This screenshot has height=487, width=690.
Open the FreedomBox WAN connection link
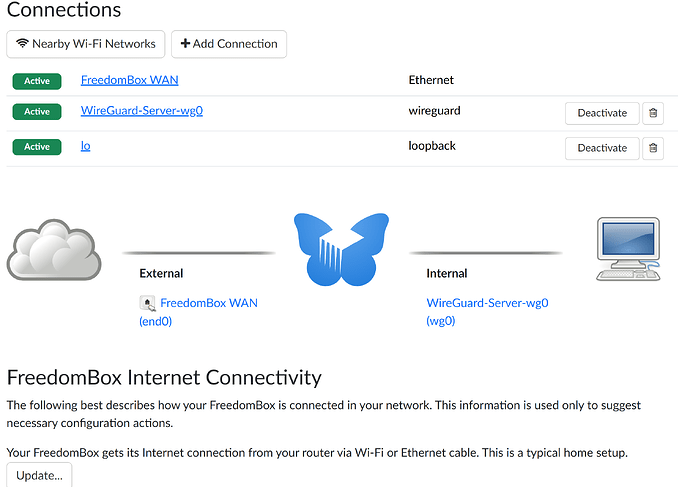129,80
